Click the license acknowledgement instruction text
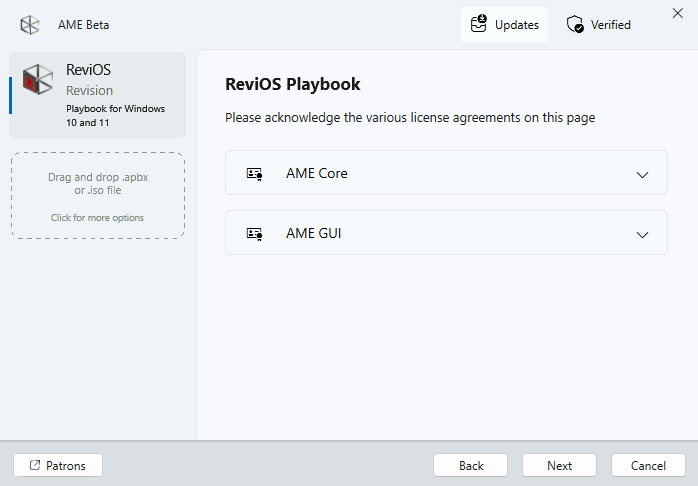The height and width of the screenshot is (486, 698). click(x=410, y=117)
